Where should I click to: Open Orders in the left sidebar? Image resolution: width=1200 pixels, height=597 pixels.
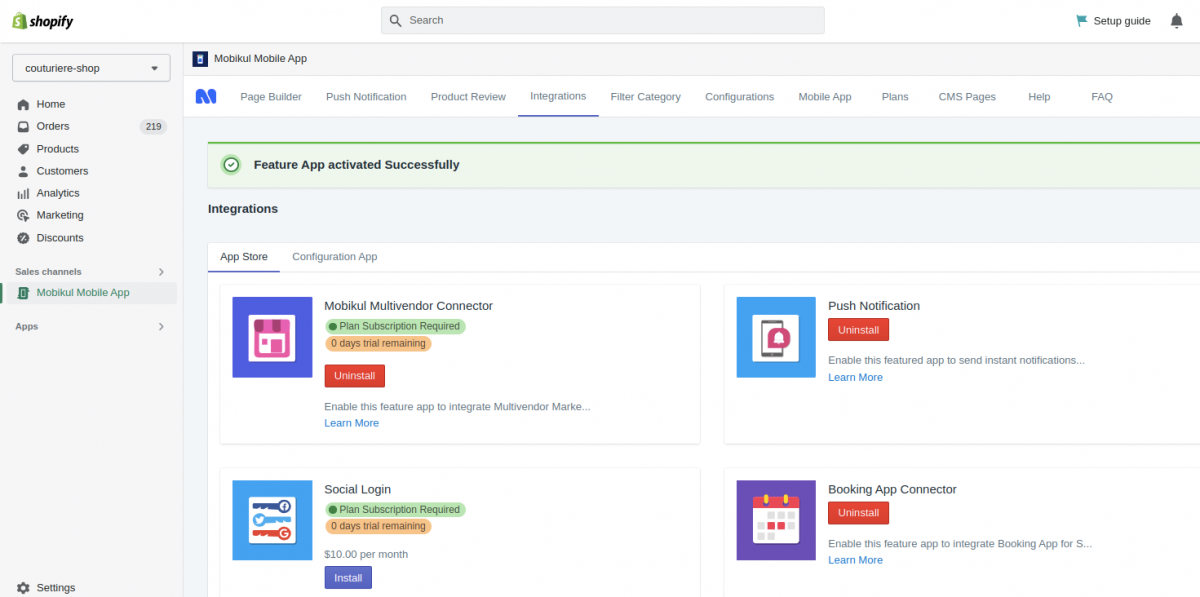(53, 126)
